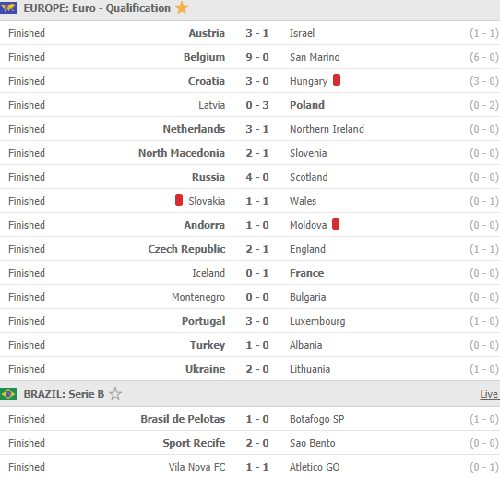Image resolution: width=500 pixels, height=478 pixels.
Task: Click the Netherlands half-time score (0 - 0)
Action: tap(484, 129)
